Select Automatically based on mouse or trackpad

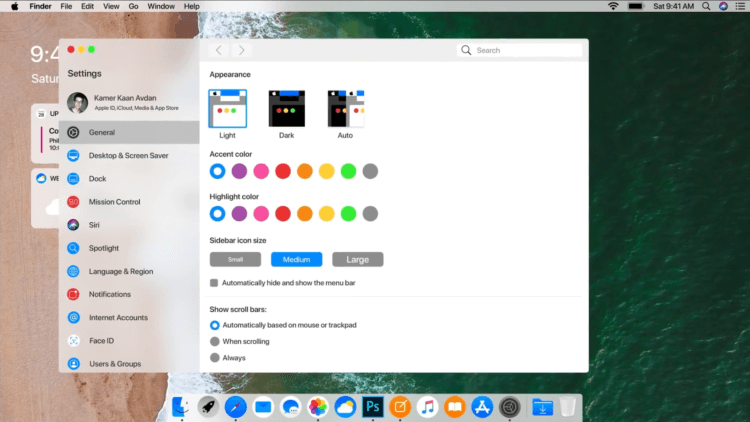click(x=214, y=325)
